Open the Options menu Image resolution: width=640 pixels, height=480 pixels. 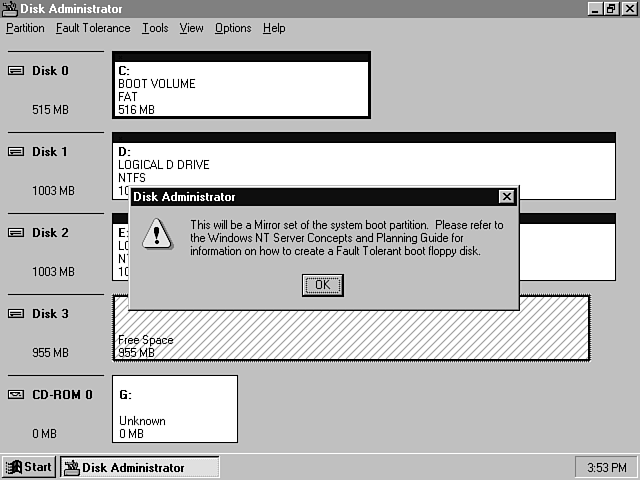233,28
